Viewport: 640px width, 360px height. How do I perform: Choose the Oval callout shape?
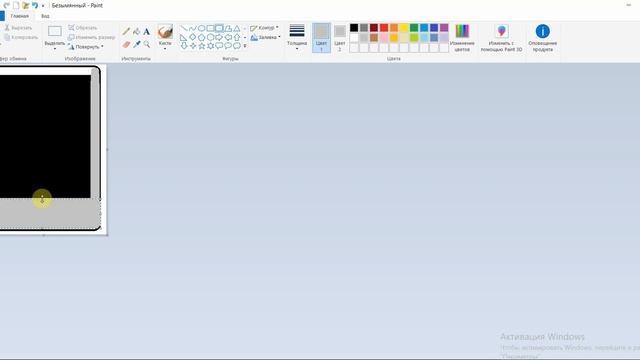coord(228,46)
